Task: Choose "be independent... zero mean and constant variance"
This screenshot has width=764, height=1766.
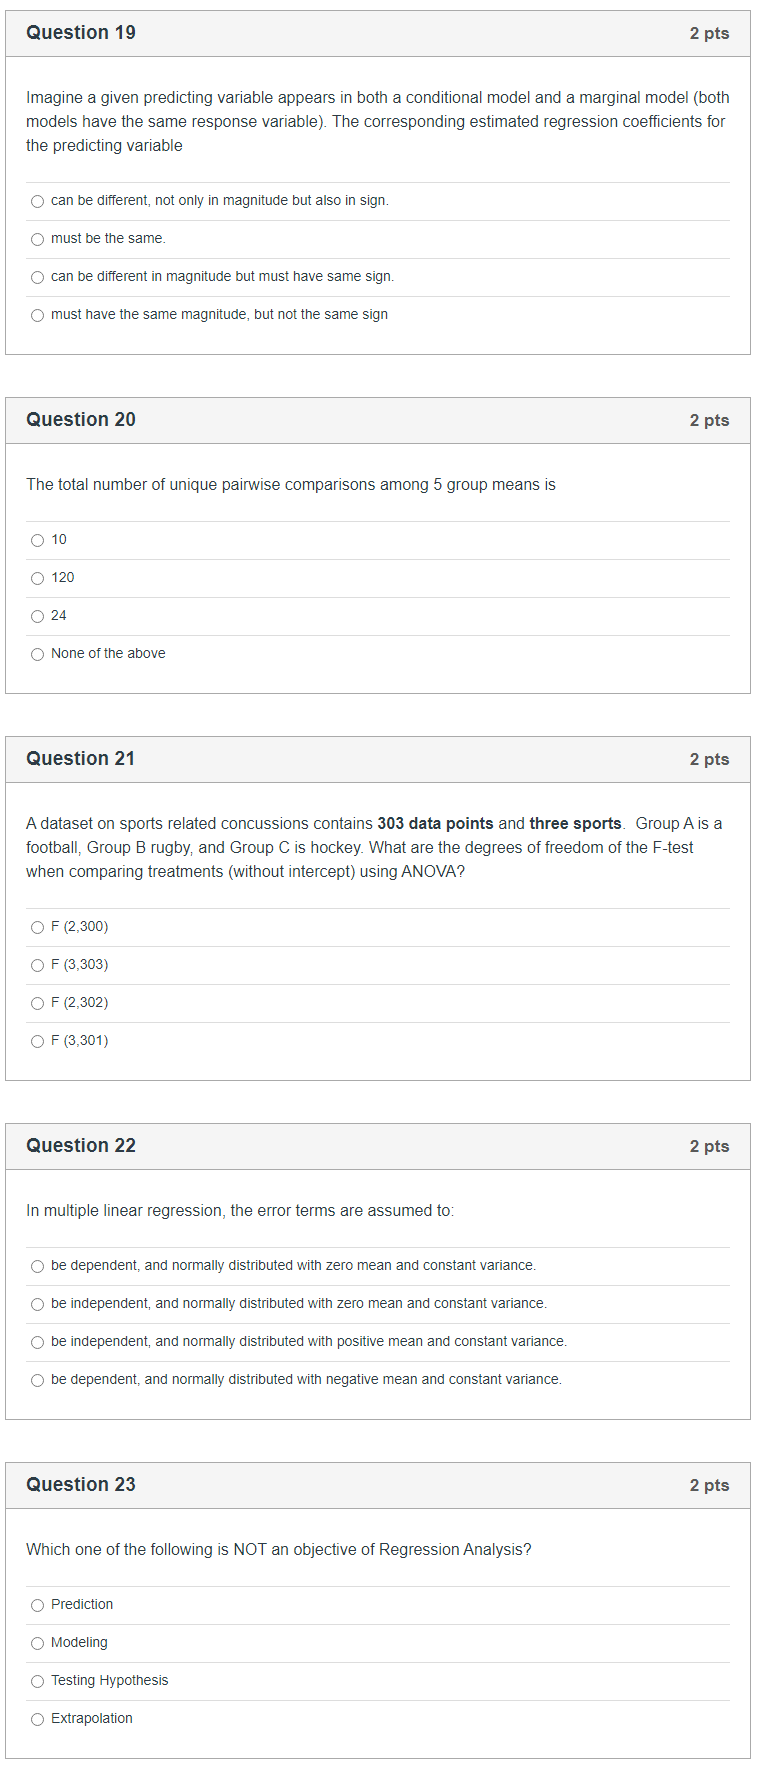Action: pyautogui.click(x=37, y=1304)
